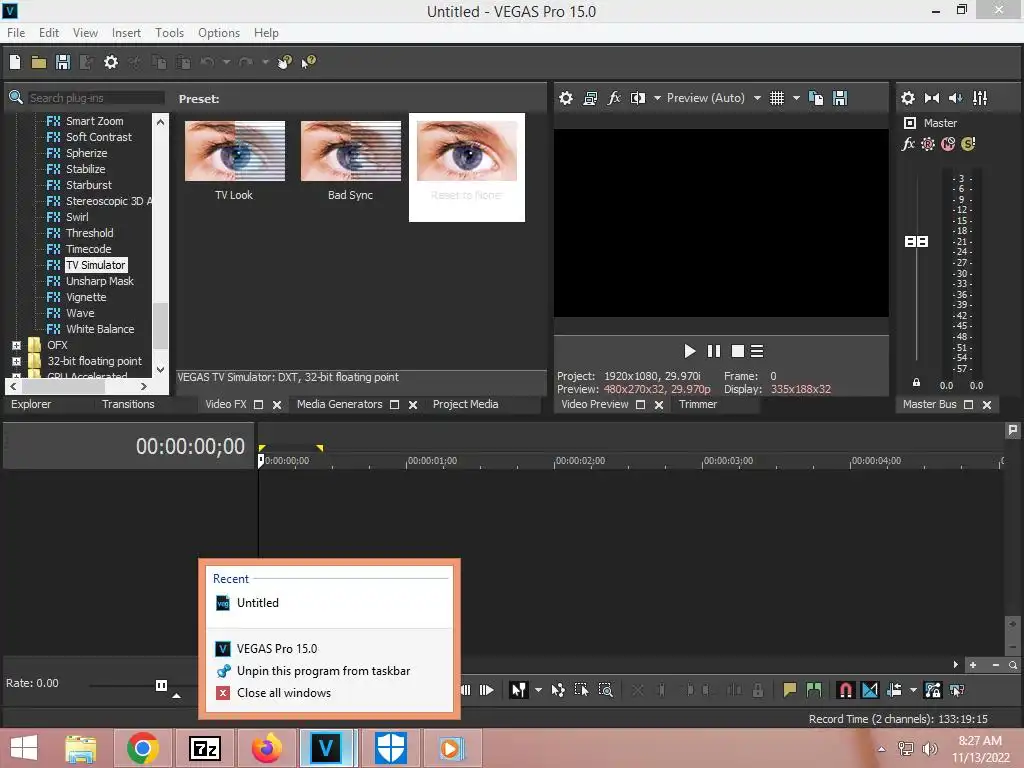Open Auto Ripple mode dropdown arrow
The image size is (1024, 768).
click(913, 690)
